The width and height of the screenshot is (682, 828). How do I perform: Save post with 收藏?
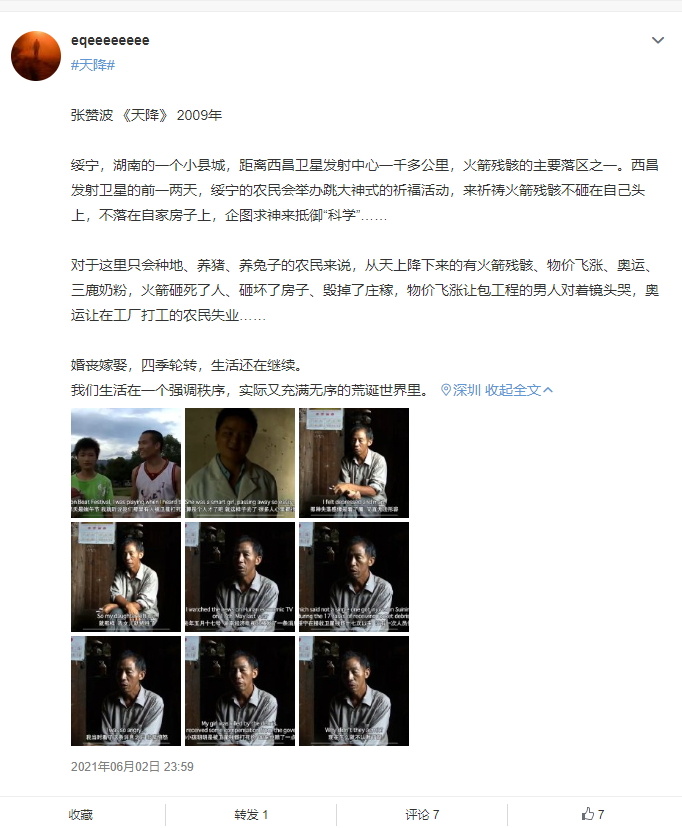tap(80, 814)
